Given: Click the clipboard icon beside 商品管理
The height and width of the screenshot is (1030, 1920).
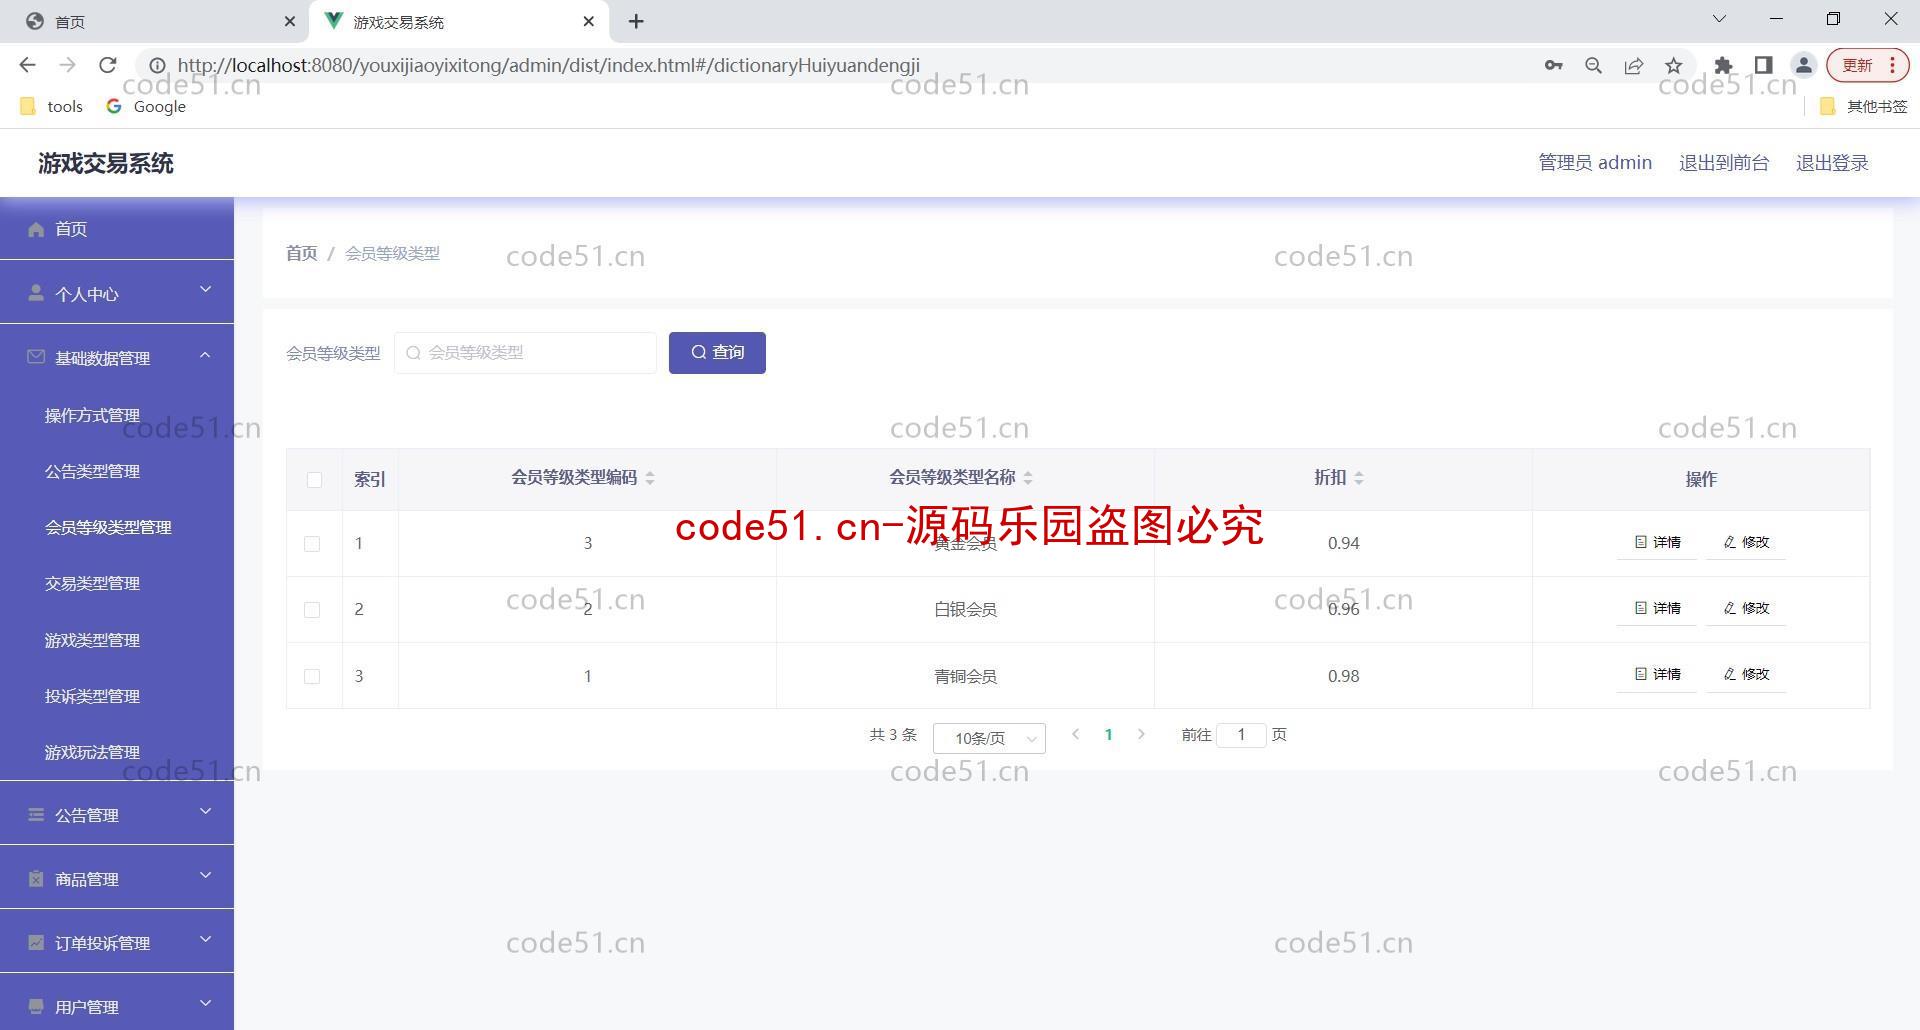Looking at the screenshot, I should click(x=36, y=879).
